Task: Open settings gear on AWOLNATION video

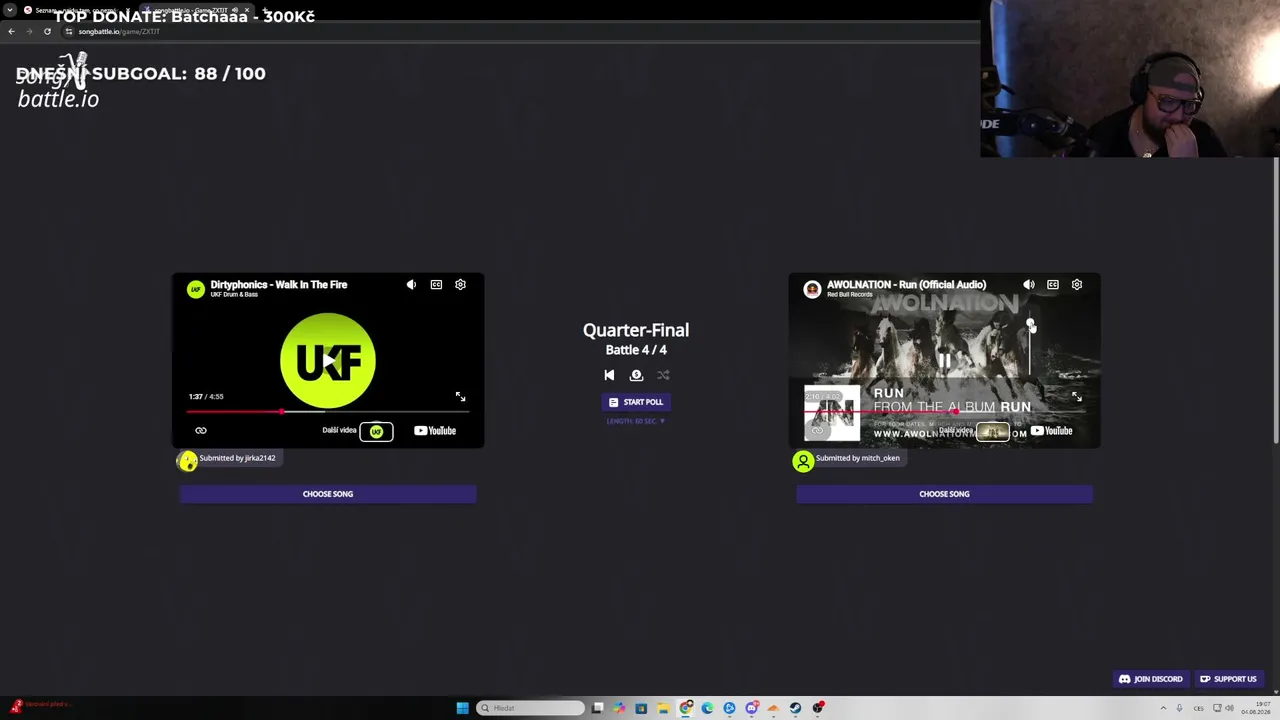Action: coord(1077,285)
